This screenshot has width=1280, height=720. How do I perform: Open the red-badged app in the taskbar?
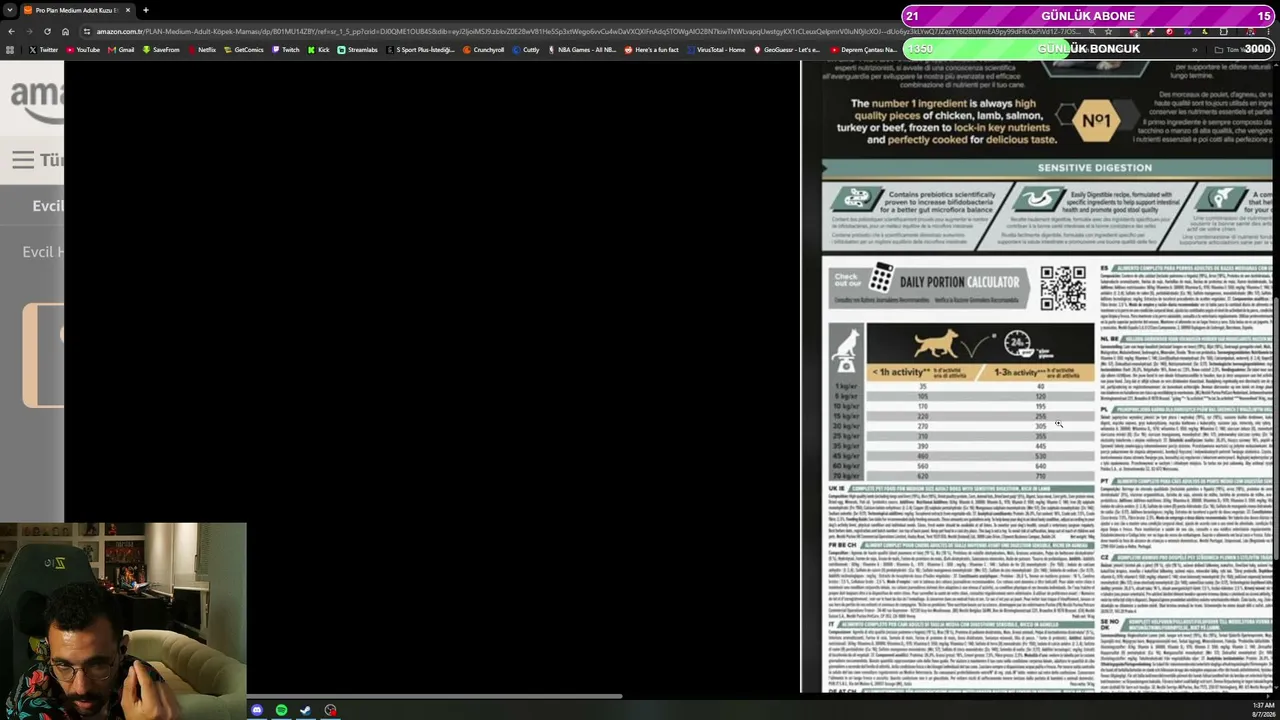coord(330,710)
